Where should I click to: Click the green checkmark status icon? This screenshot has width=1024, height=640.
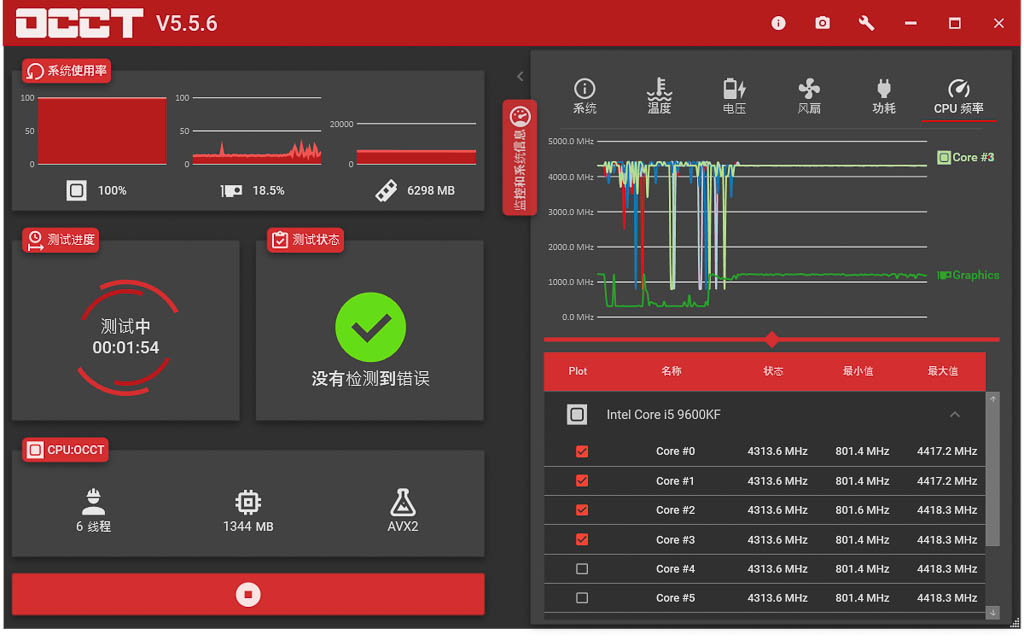[x=370, y=327]
